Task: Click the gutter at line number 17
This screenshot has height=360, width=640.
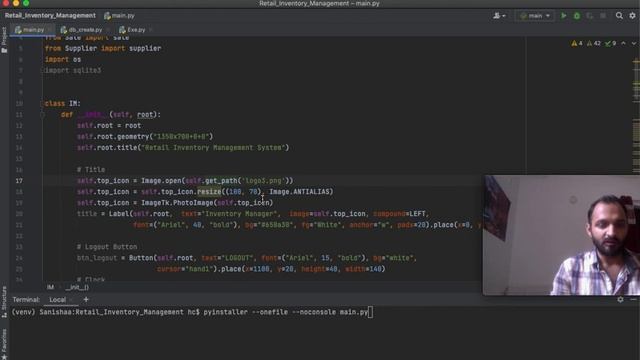Action: coord(19,181)
